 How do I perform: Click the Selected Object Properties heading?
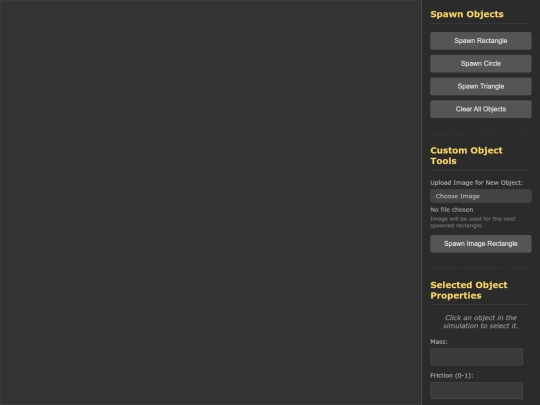469,290
